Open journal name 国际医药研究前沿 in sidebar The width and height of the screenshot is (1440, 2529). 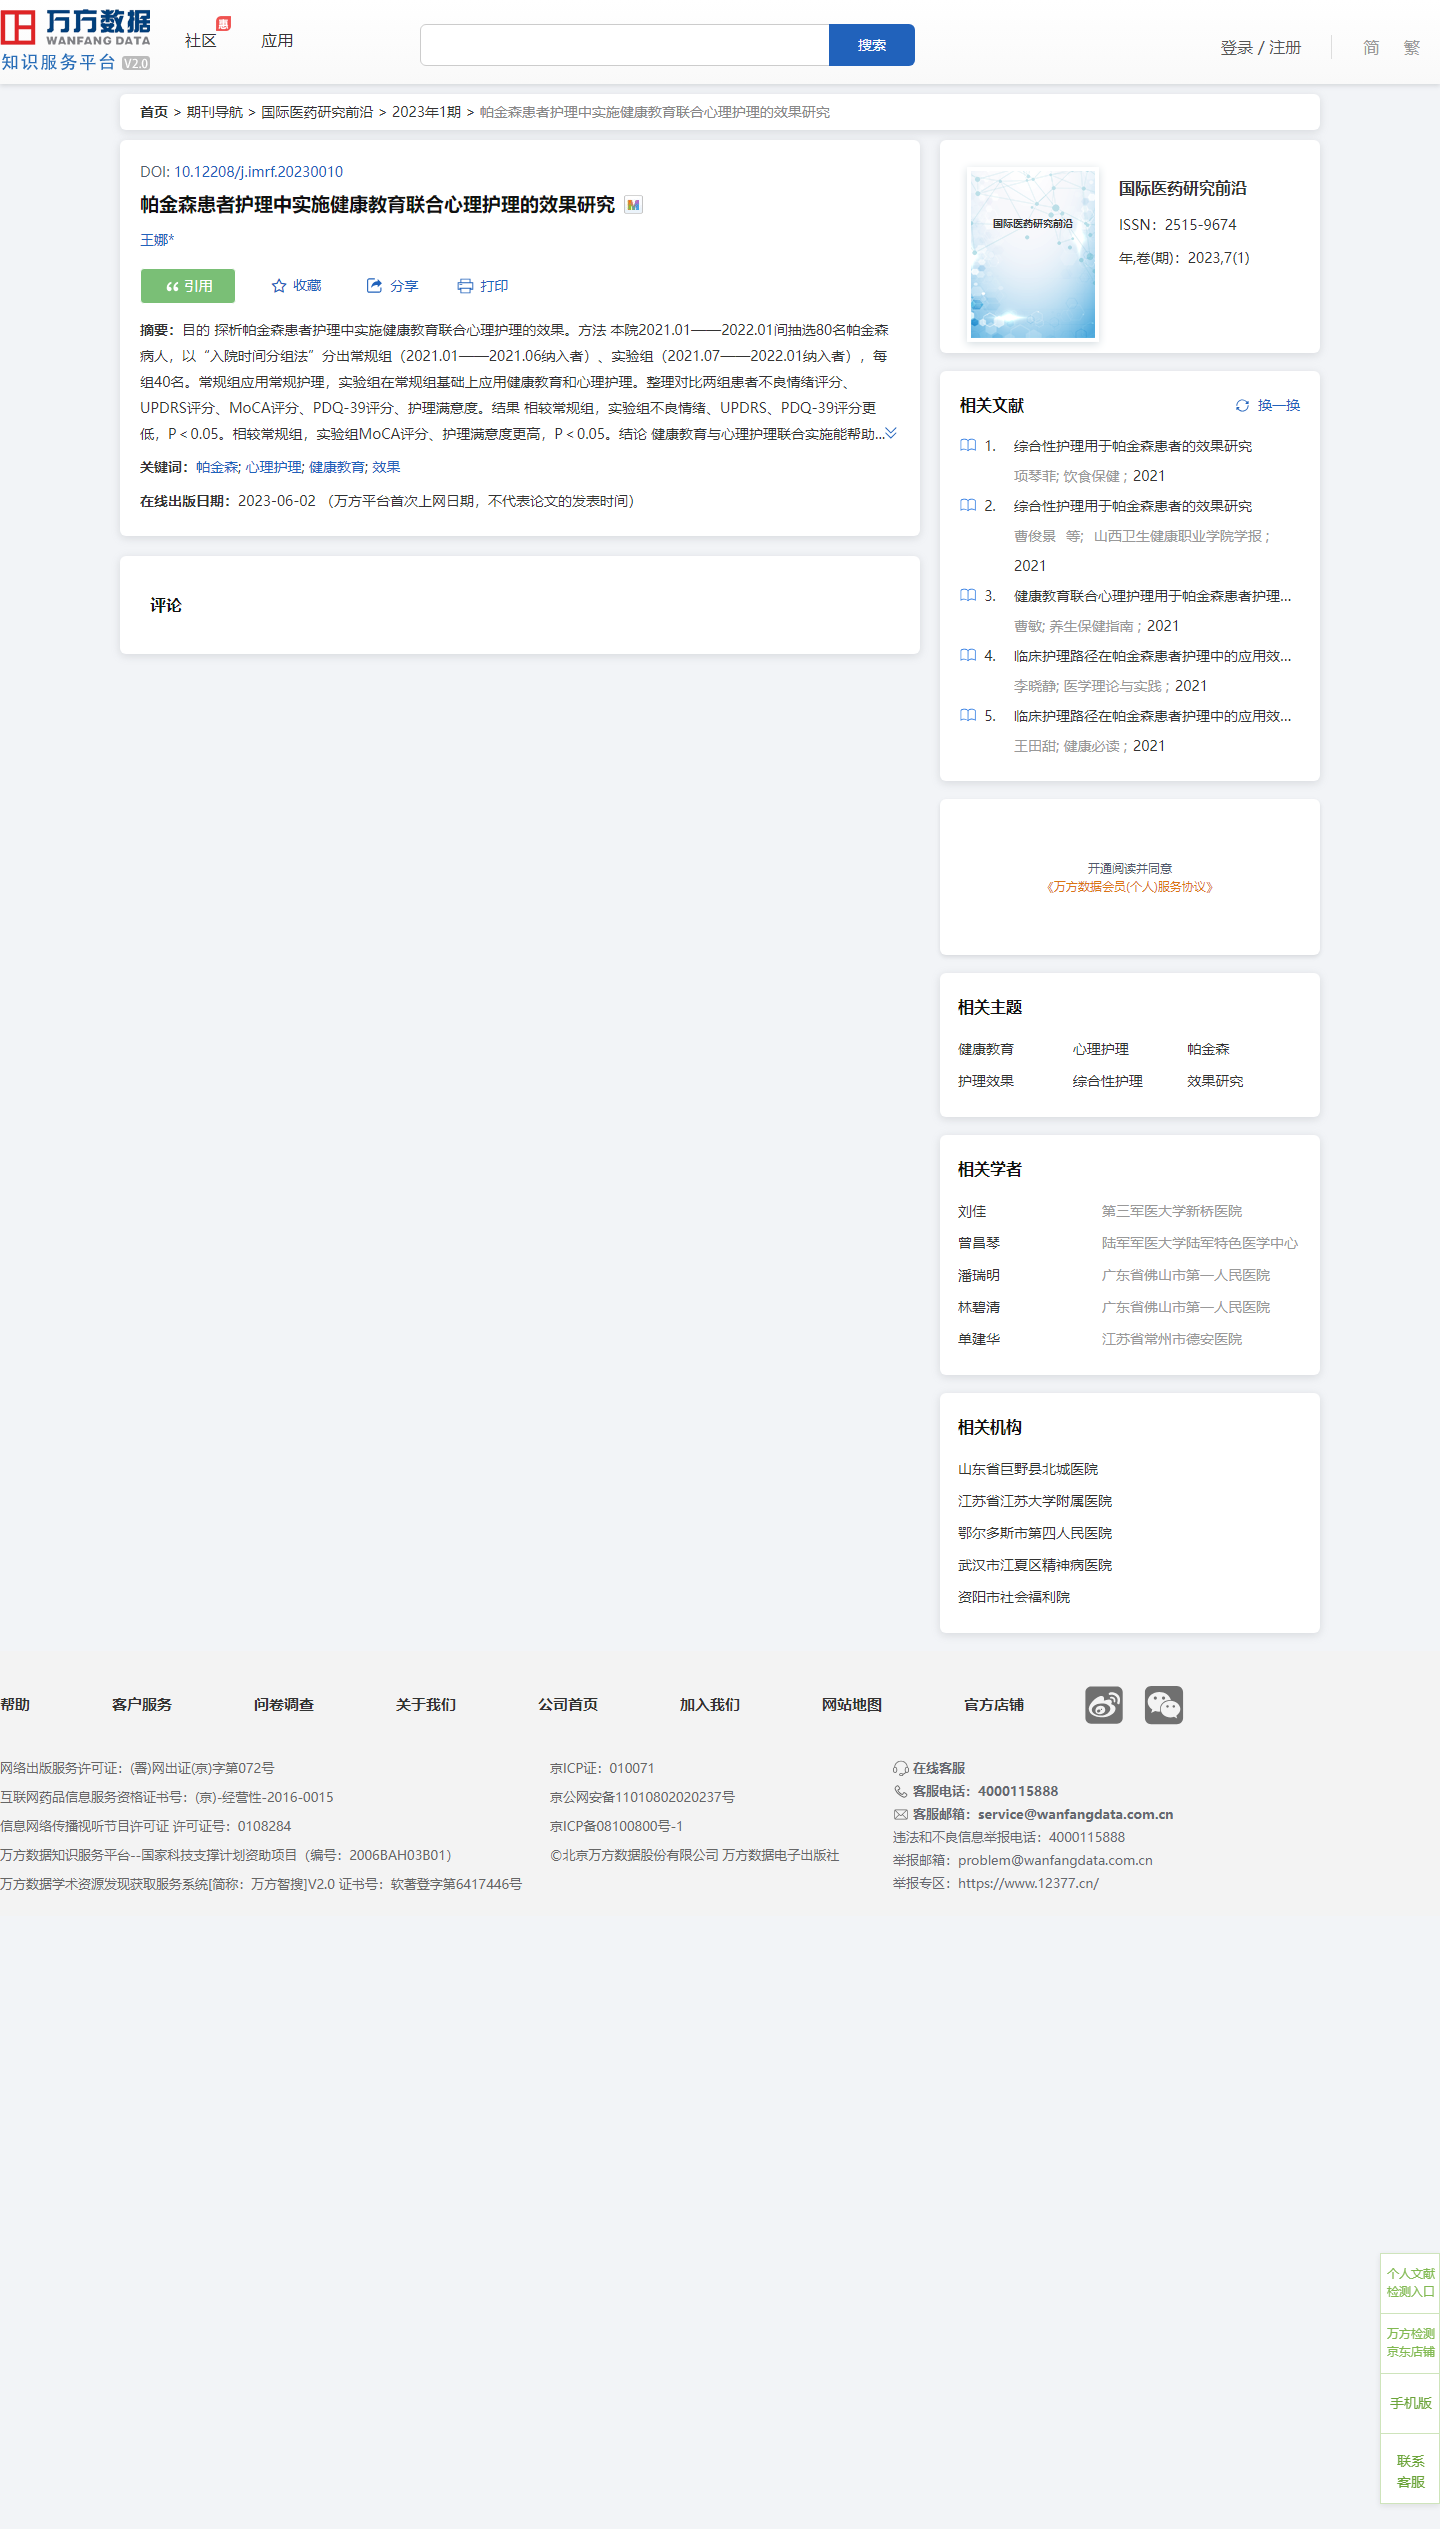(1182, 189)
